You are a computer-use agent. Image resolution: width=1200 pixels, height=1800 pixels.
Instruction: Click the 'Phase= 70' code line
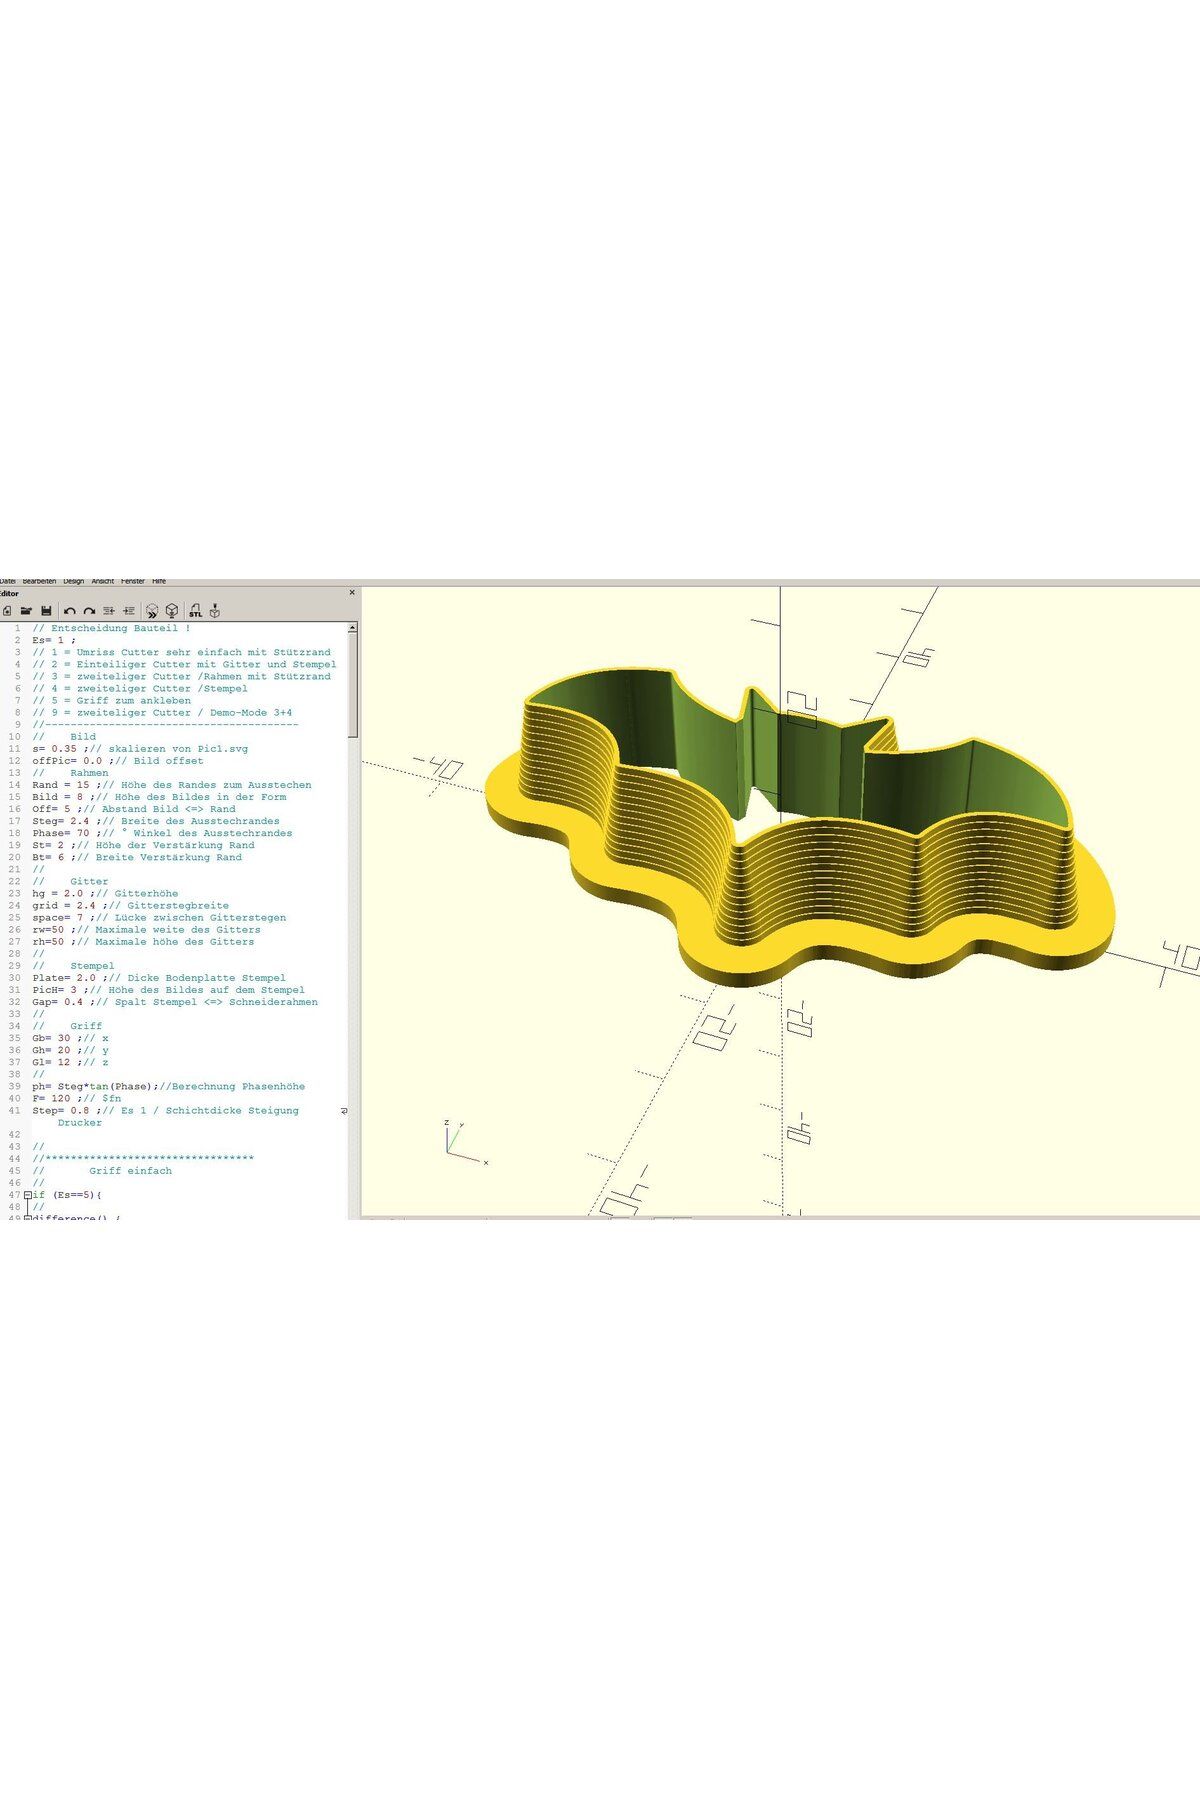(162, 833)
